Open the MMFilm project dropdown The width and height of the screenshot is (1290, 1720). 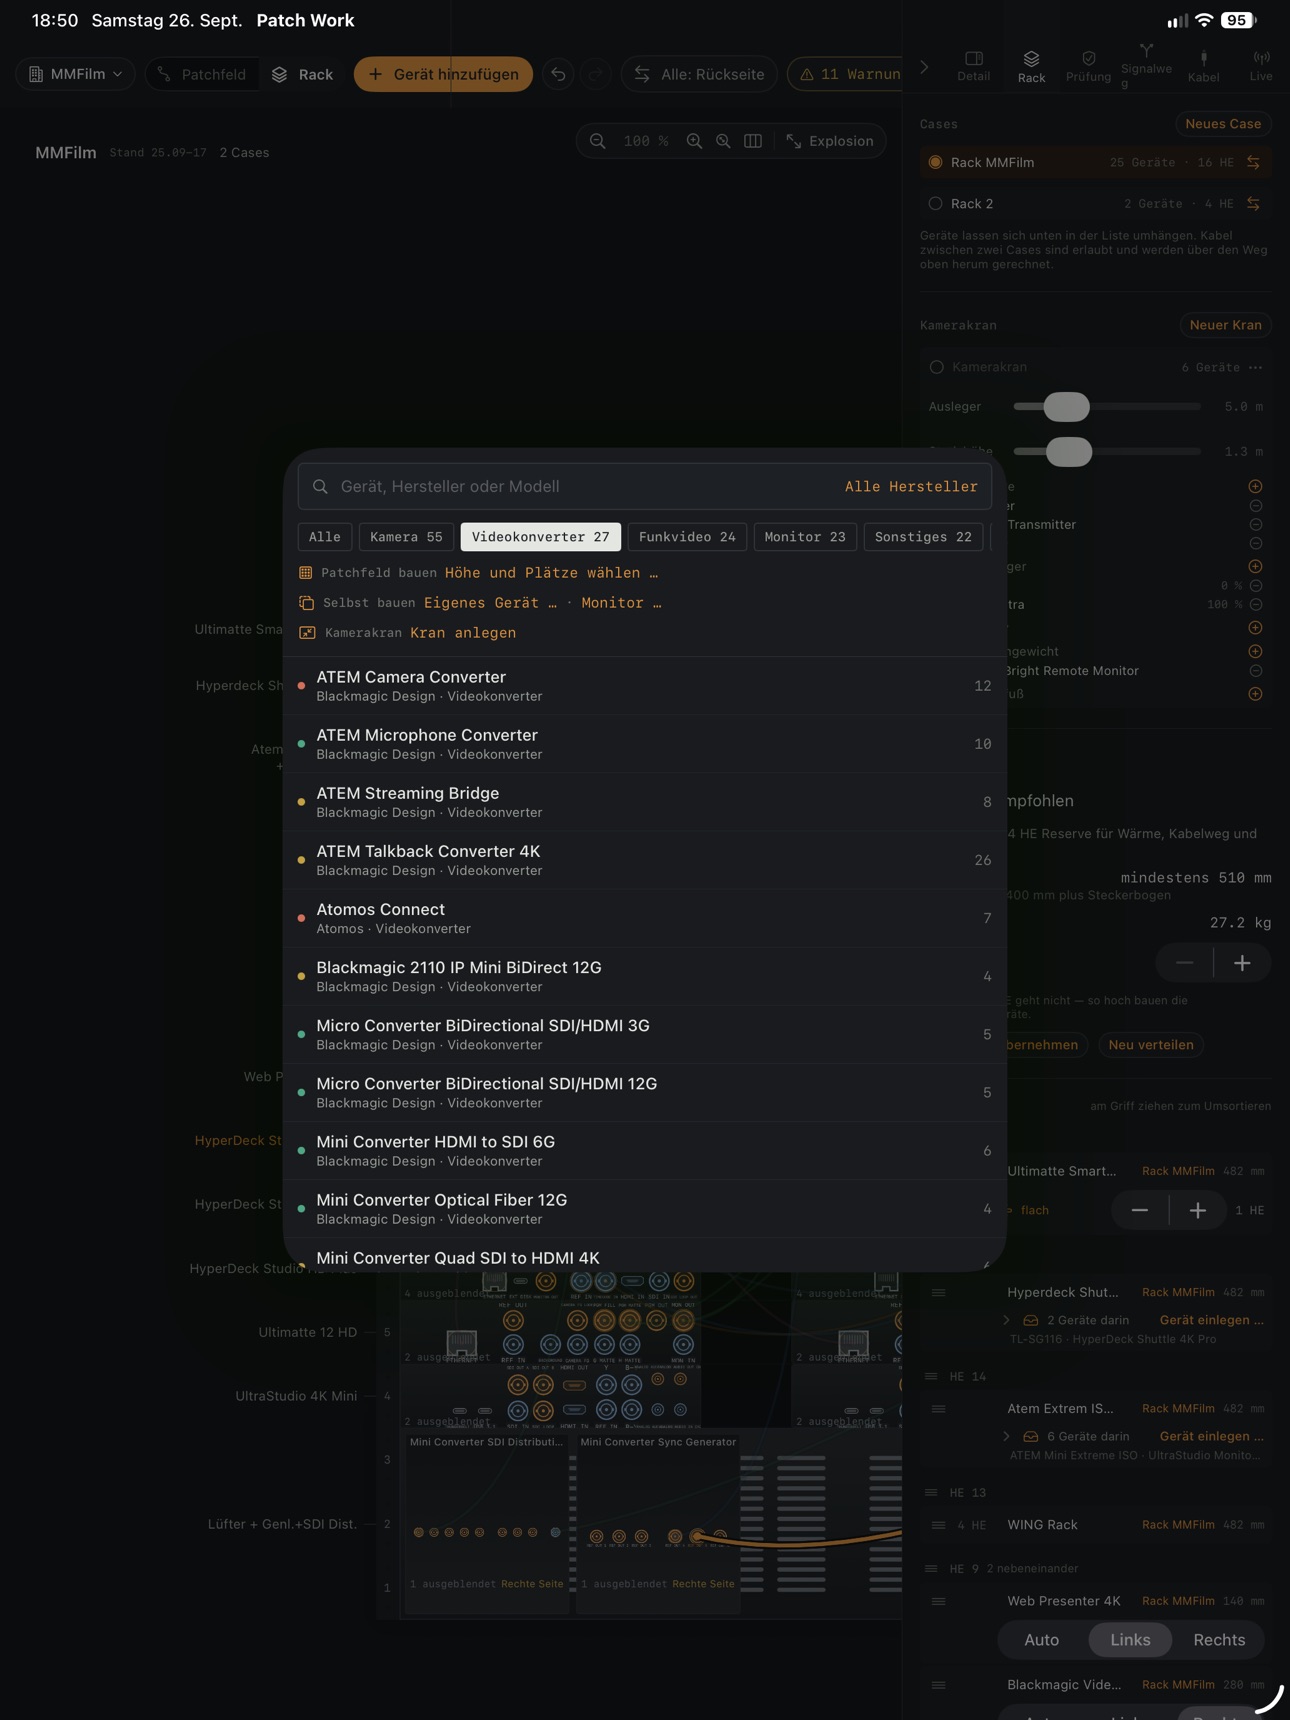click(x=75, y=74)
